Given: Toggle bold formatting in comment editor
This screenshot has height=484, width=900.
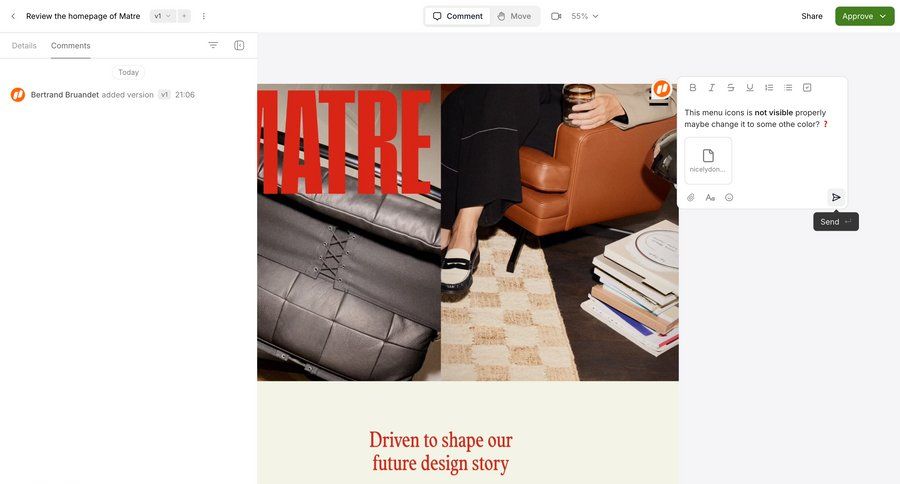Looking at the screenshot, I should (693, 88).
